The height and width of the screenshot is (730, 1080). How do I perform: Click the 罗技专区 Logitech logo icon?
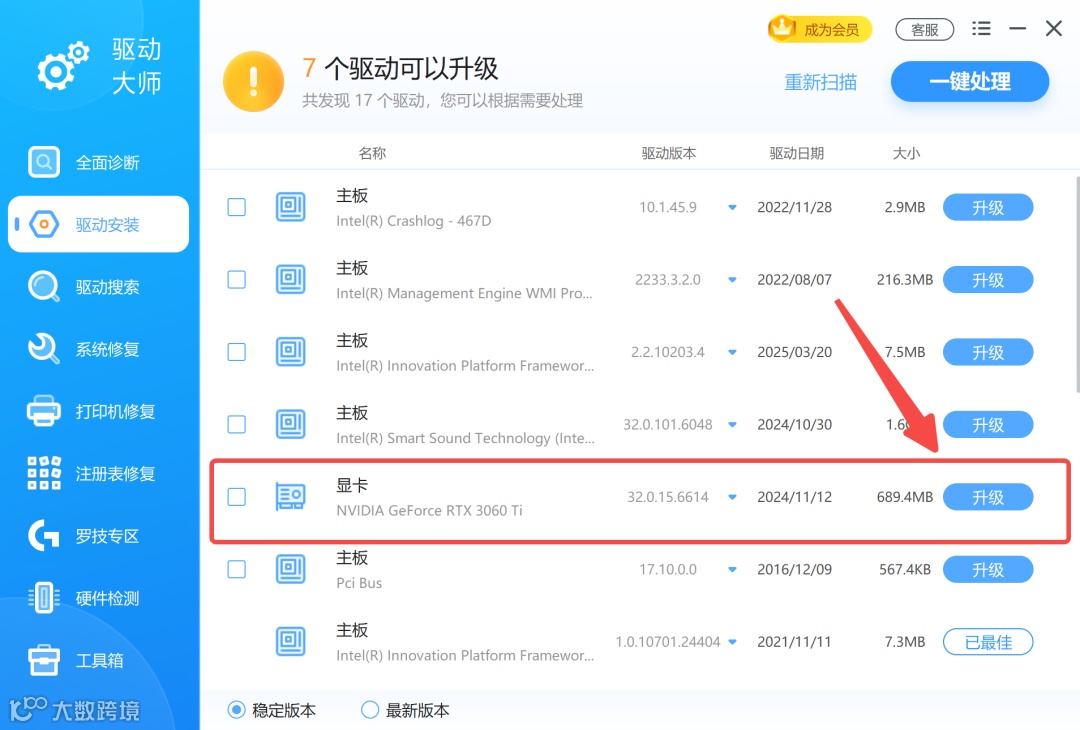pos(43,536)
